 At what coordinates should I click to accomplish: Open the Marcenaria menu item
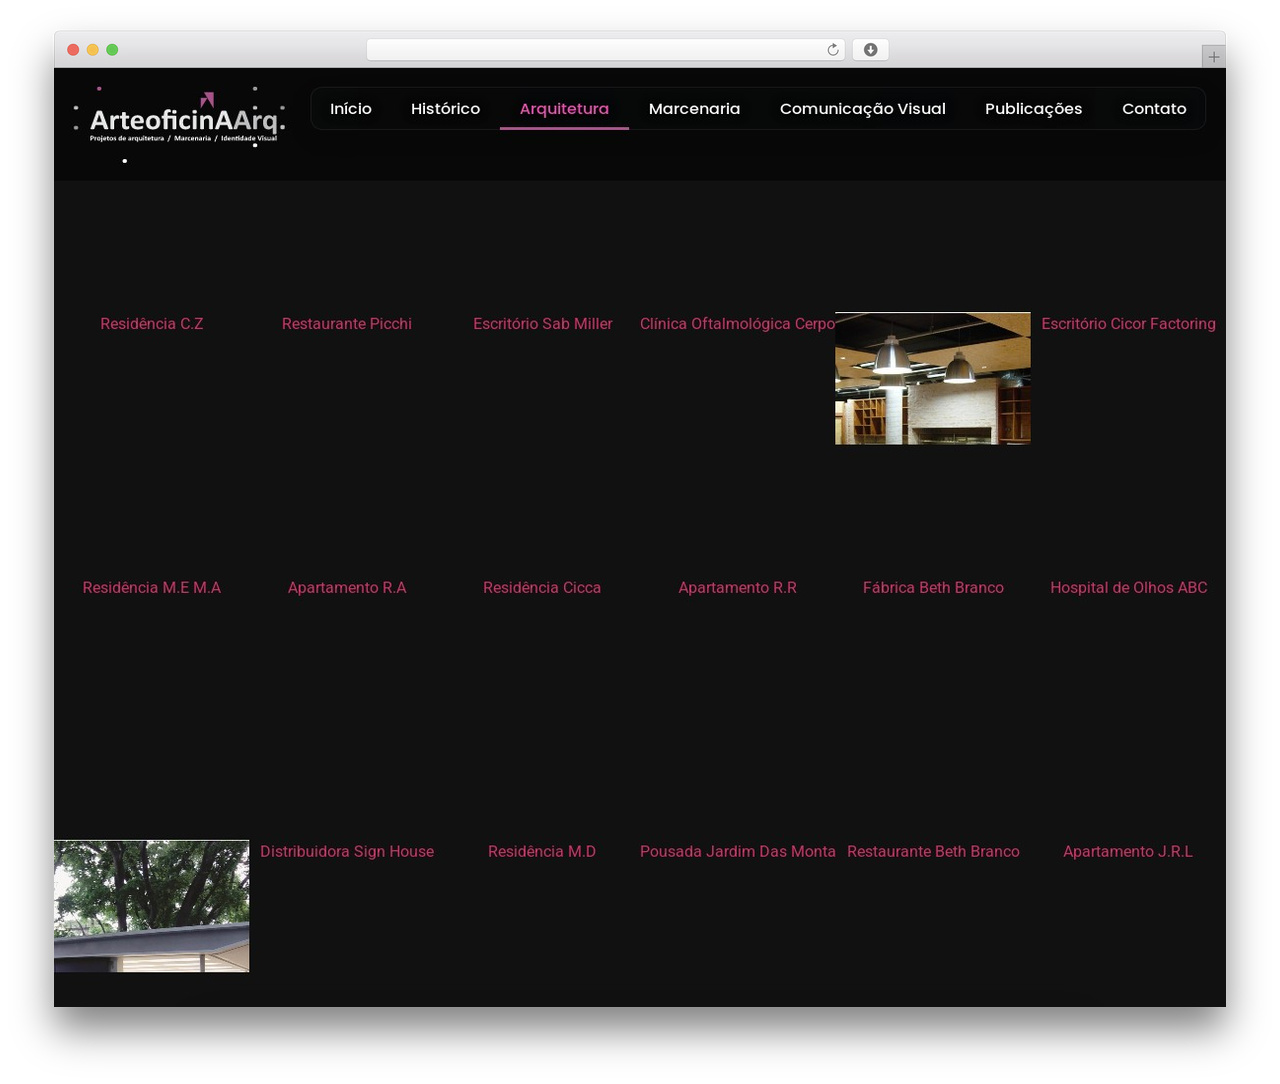pos(694,109)
